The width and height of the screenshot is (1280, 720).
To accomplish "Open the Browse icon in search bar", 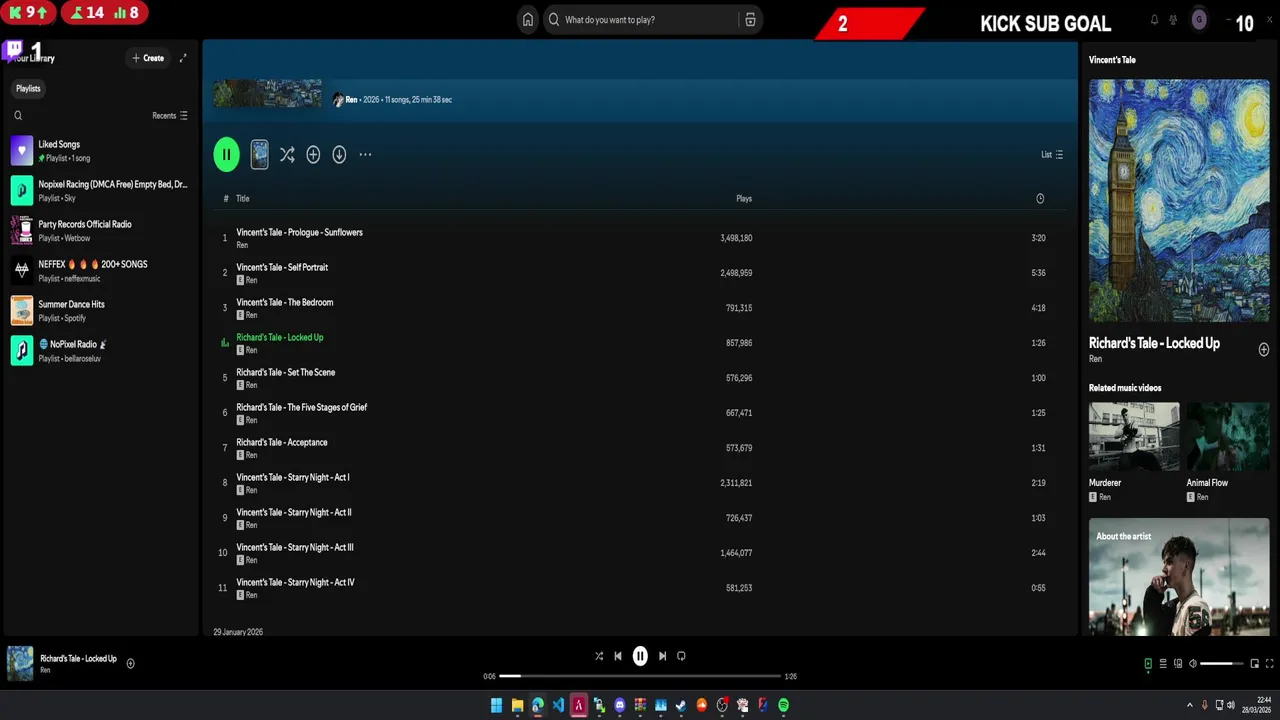I will point(750,20).
